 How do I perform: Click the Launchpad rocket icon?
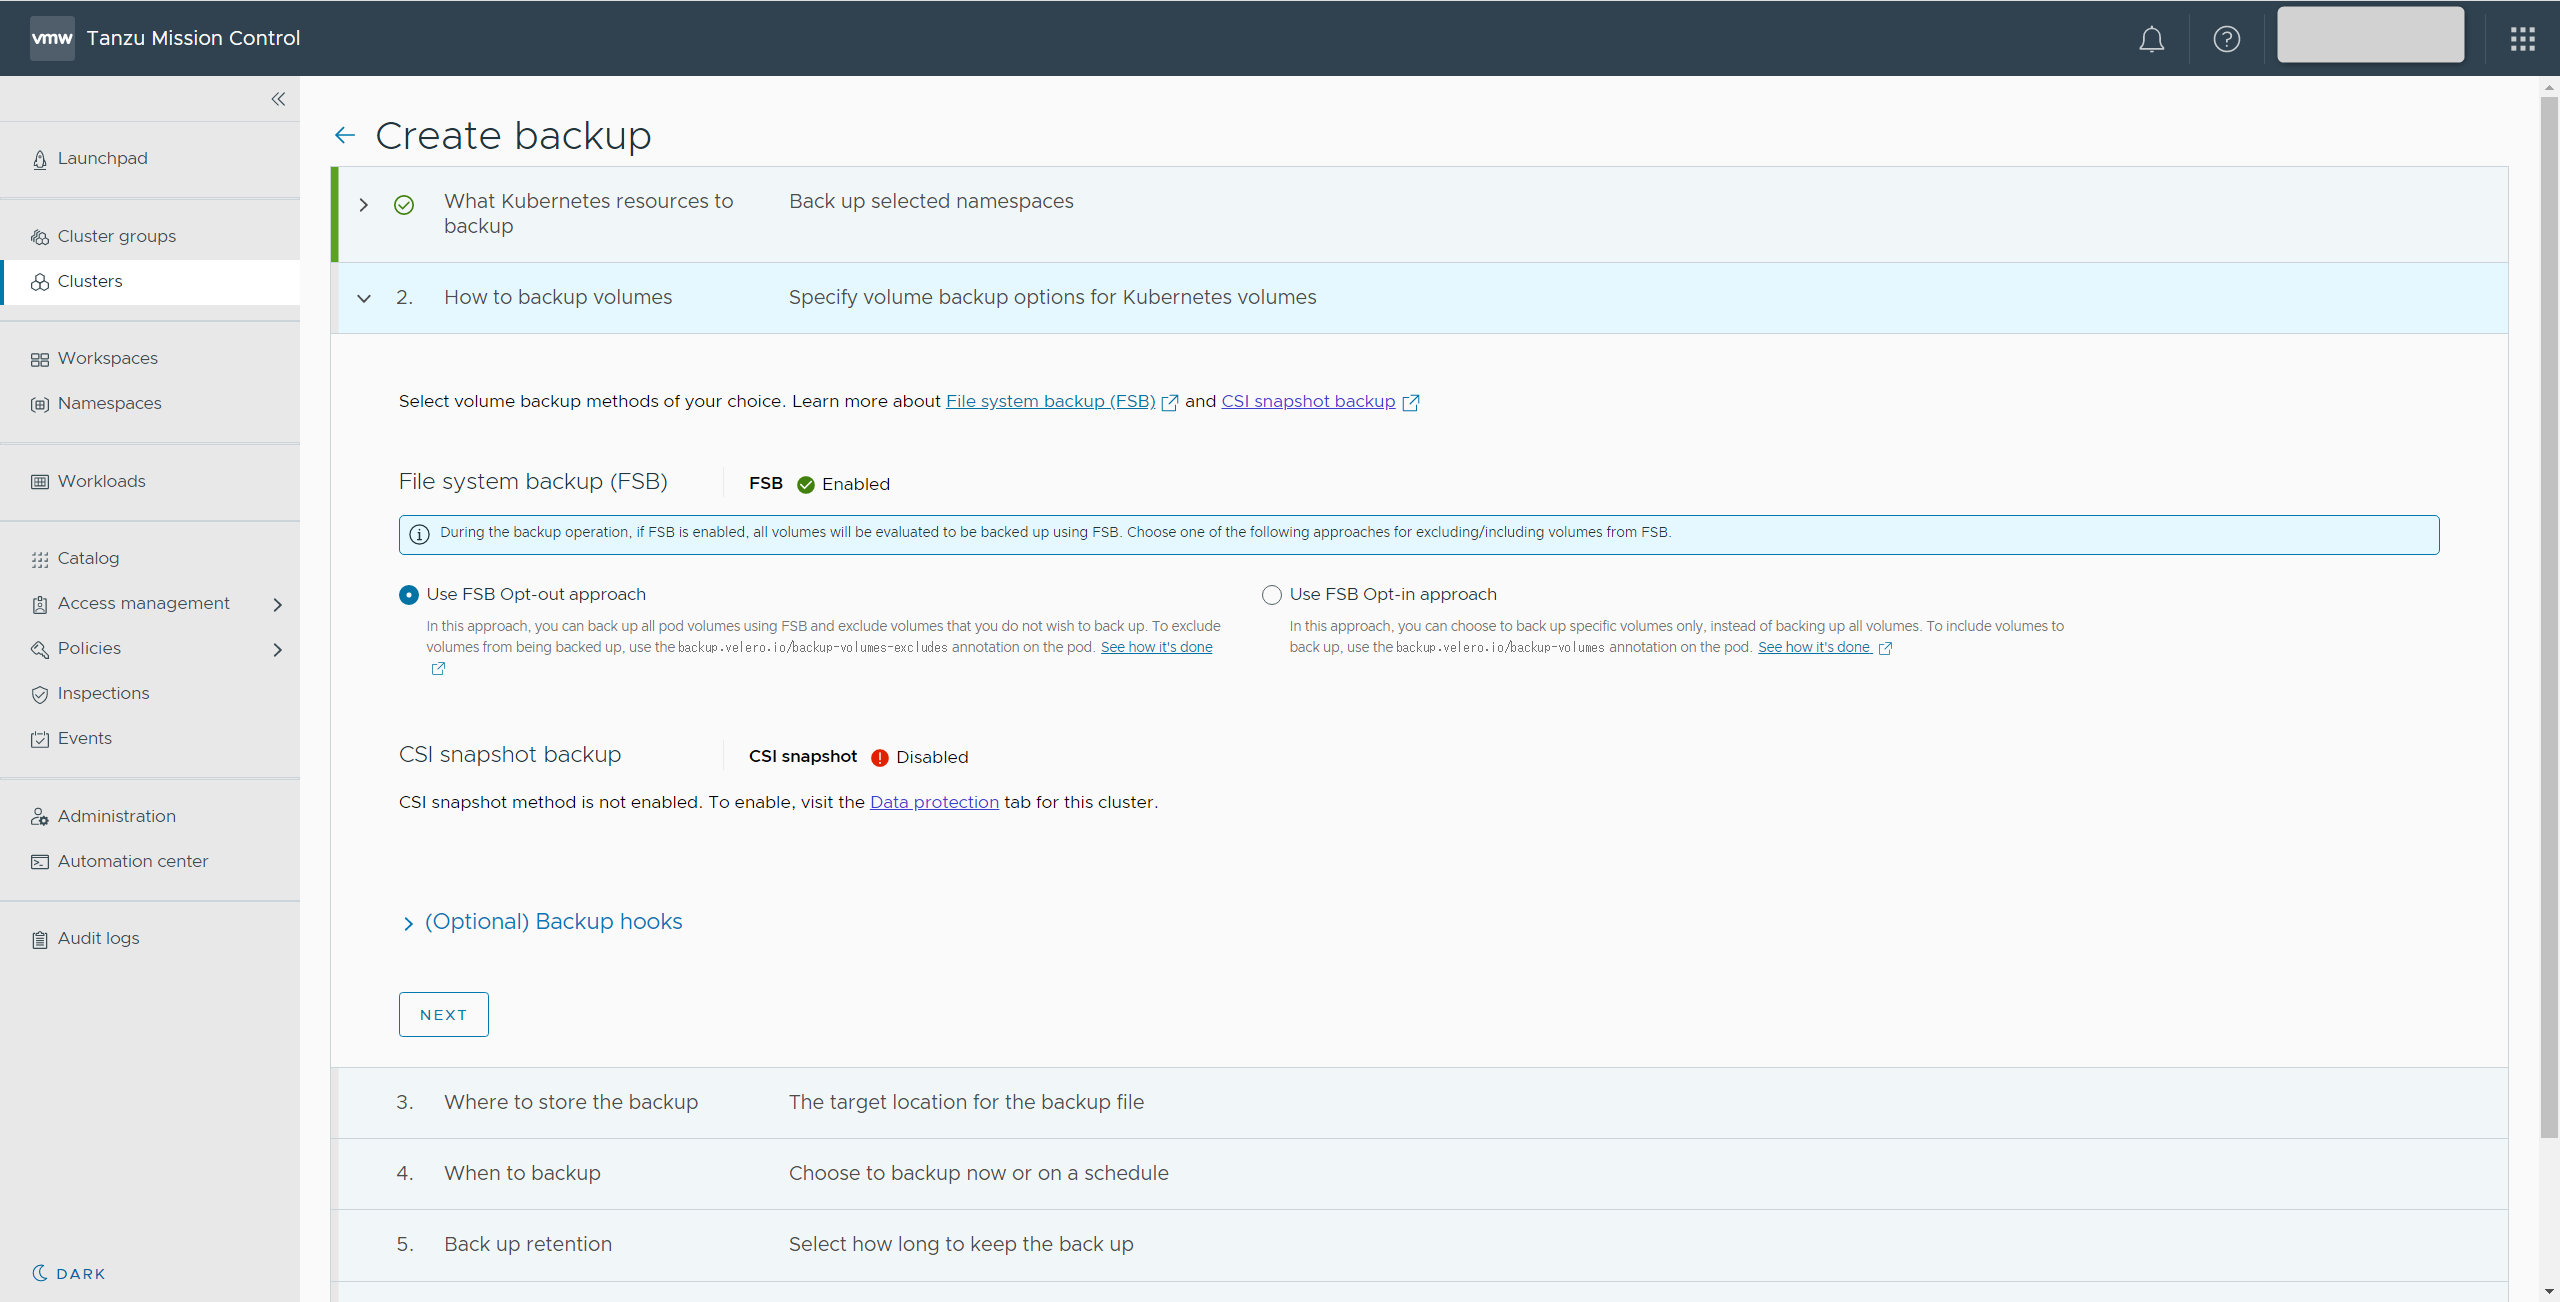point(40,160)
